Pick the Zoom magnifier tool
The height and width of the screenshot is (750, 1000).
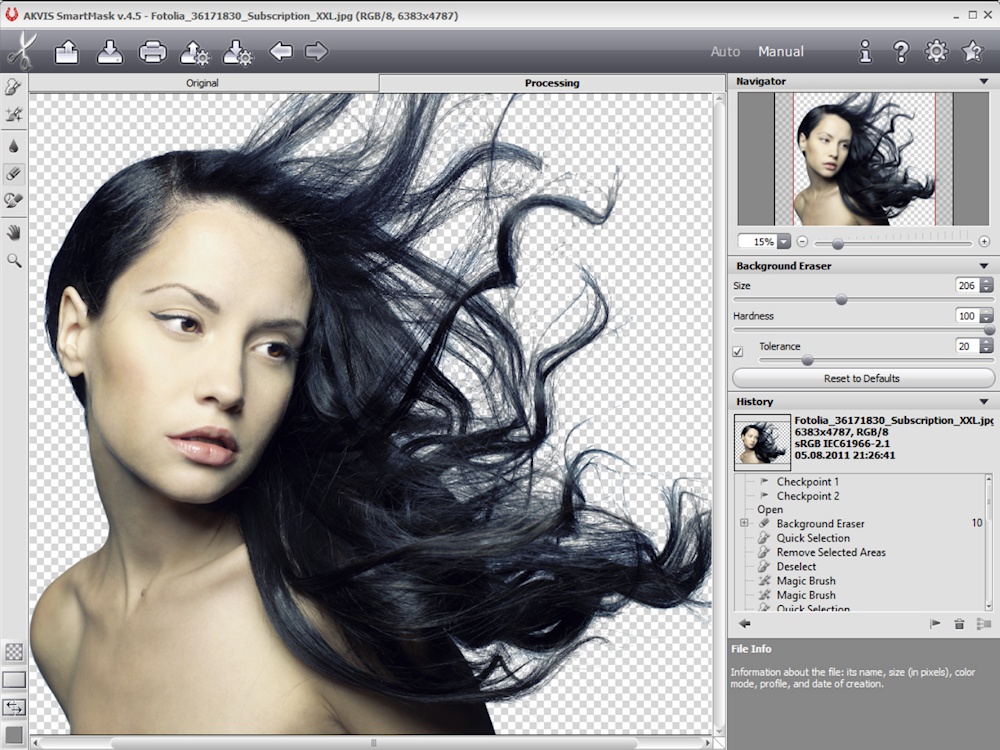click(x=14, y=260)
